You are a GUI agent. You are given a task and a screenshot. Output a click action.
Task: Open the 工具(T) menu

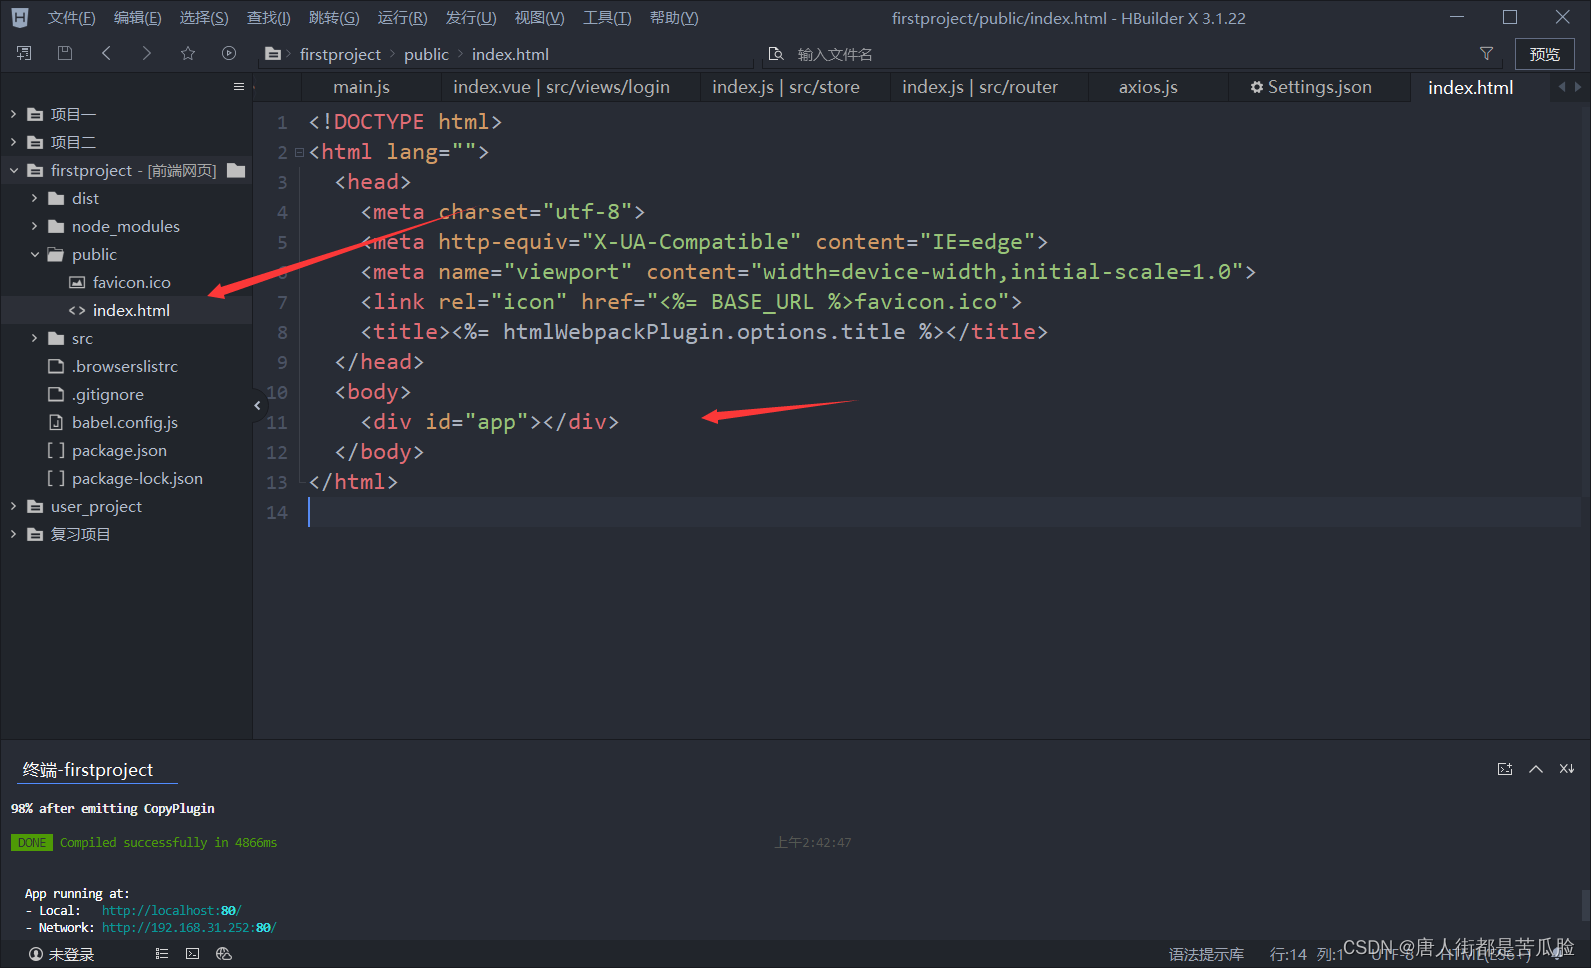point(607,18)
